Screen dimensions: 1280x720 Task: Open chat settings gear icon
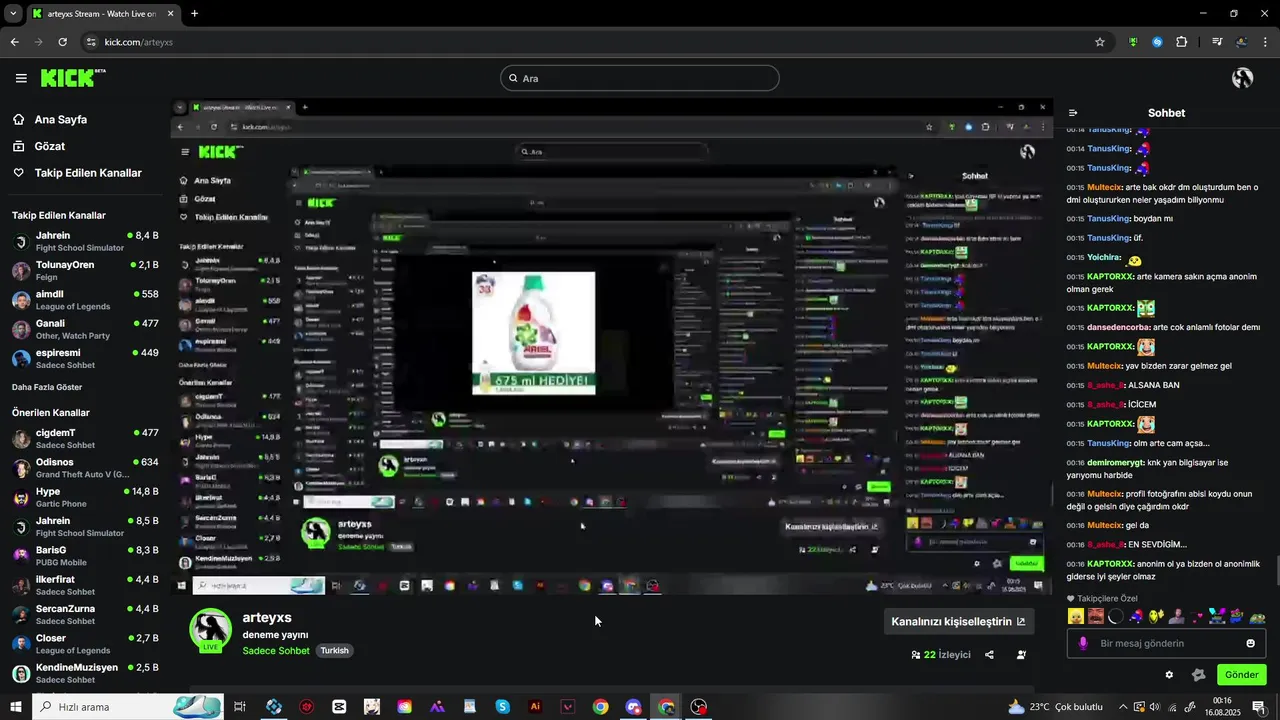pos(1169,675)
